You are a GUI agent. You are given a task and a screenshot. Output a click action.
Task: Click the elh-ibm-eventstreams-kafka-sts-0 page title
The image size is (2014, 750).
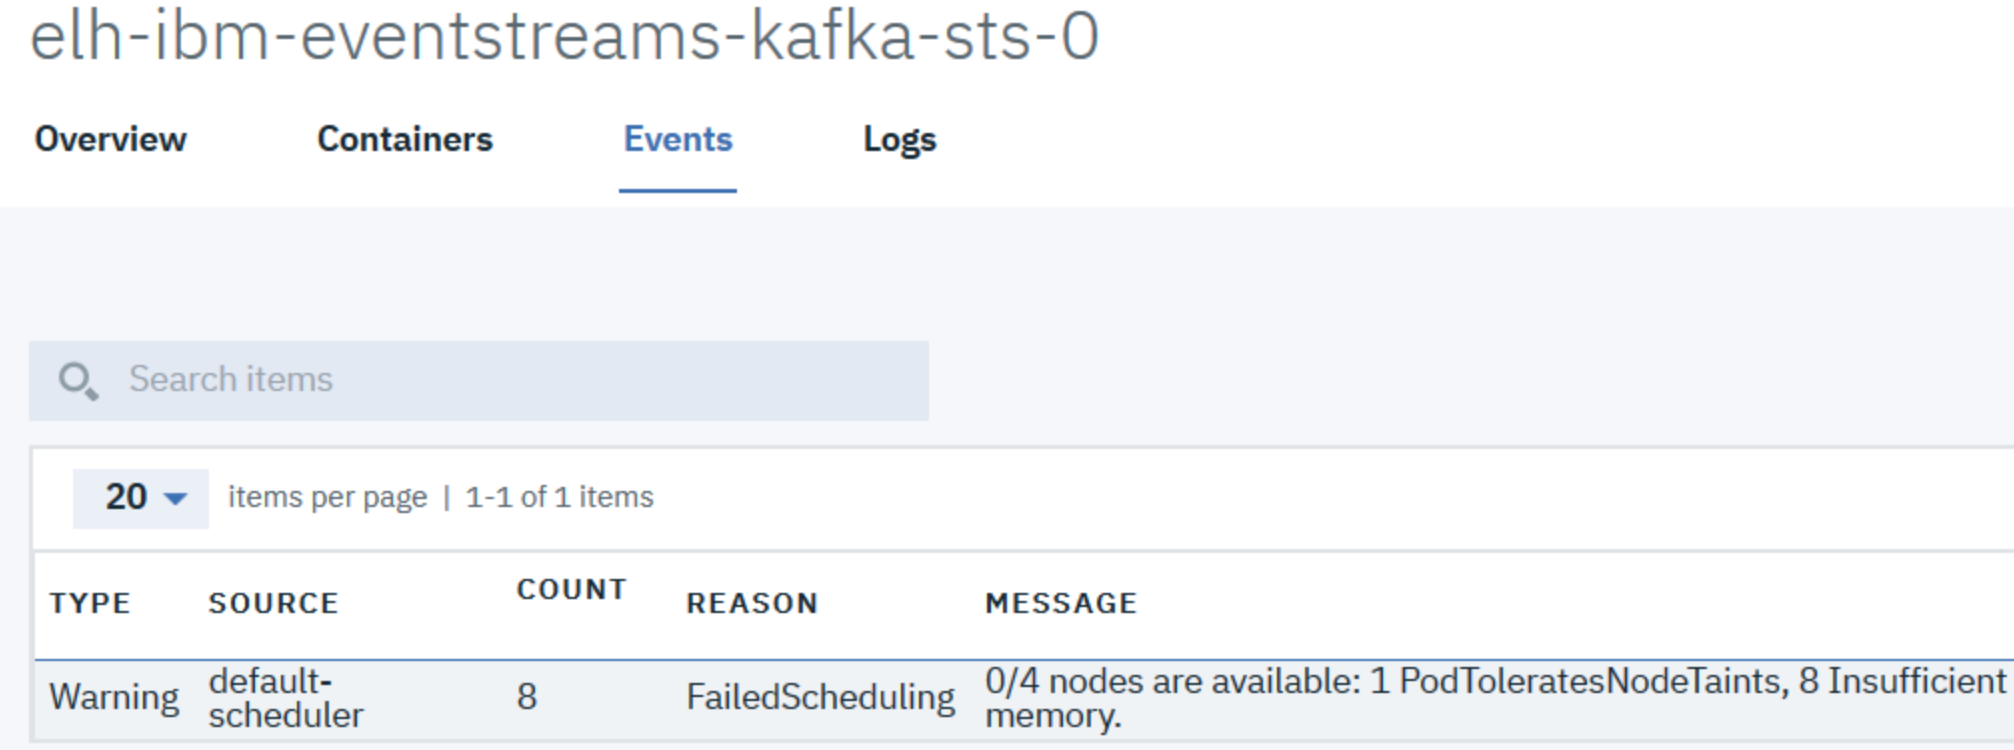click(565, 37)
